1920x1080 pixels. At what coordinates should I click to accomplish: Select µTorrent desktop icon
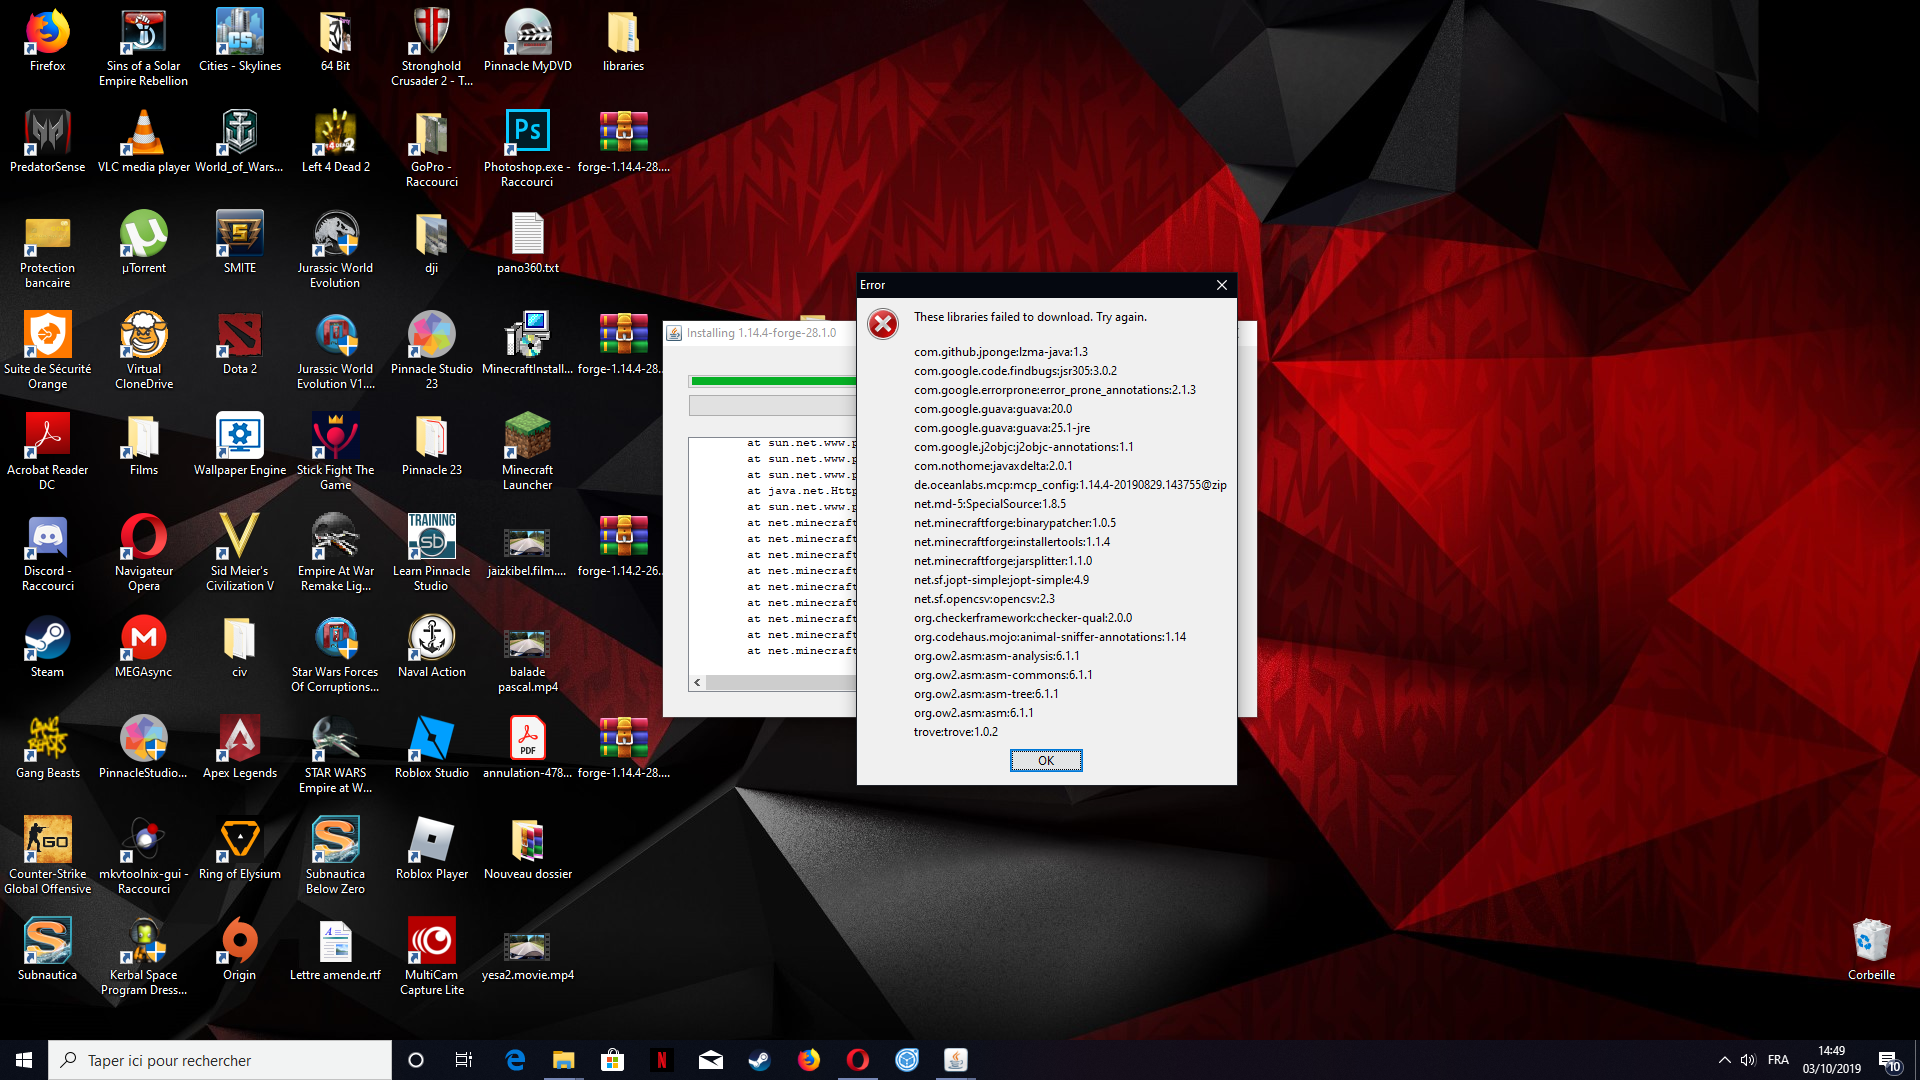point(143,244)
